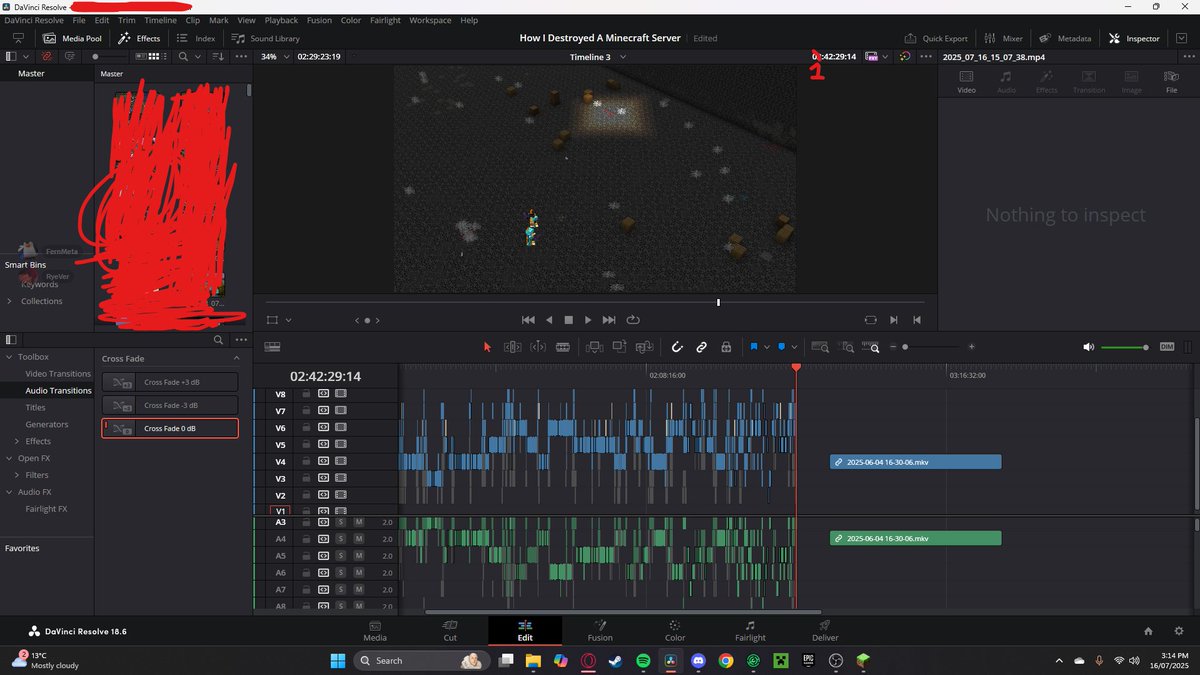
Task: Click the Replace Clip icon
Action: click(x=644, y=347)
